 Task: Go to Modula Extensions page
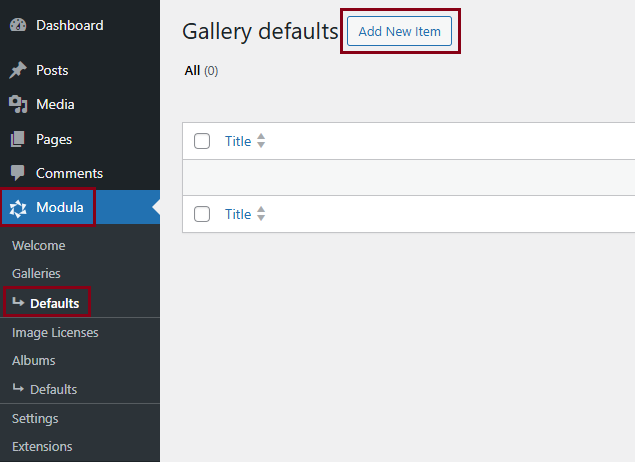click(x=42, y=446)
